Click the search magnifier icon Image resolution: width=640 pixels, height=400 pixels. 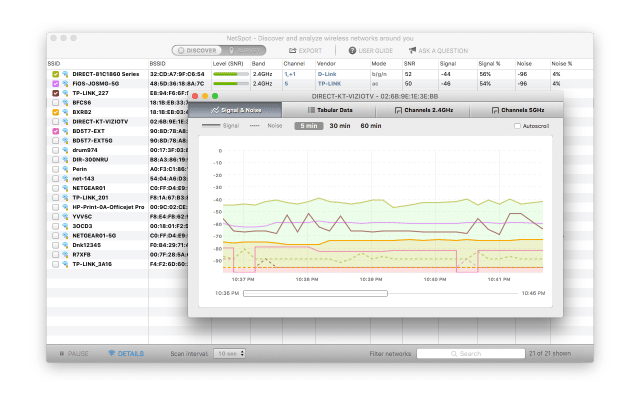(453, 353)
